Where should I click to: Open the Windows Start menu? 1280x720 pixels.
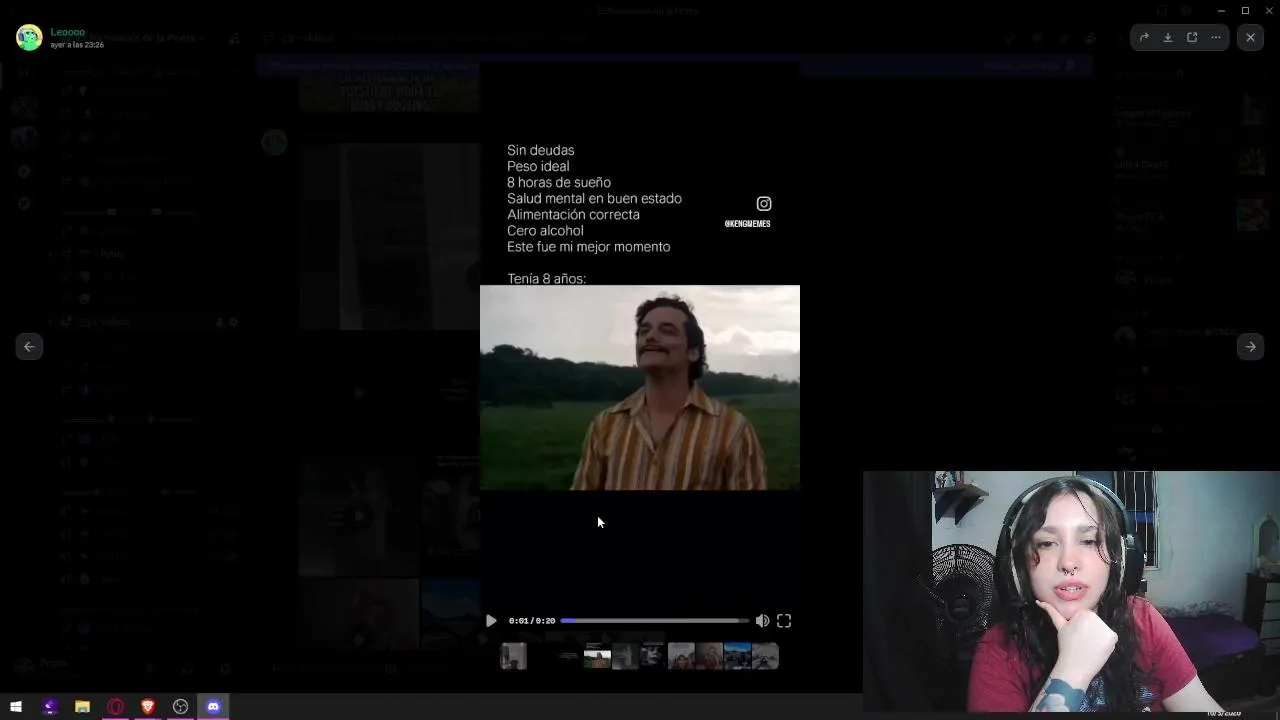[x=16, y=707]
